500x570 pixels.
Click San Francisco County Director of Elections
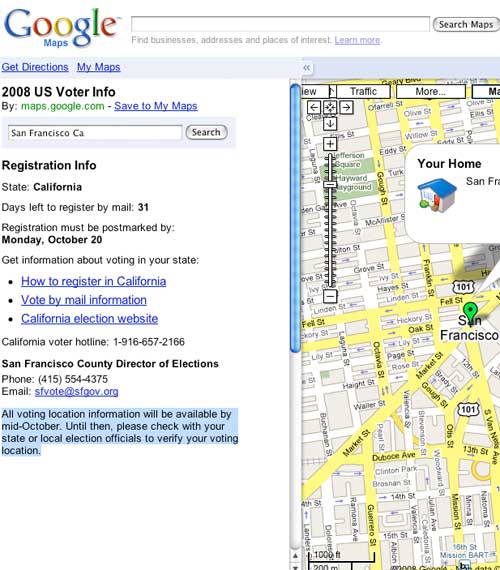coord(110,364)
